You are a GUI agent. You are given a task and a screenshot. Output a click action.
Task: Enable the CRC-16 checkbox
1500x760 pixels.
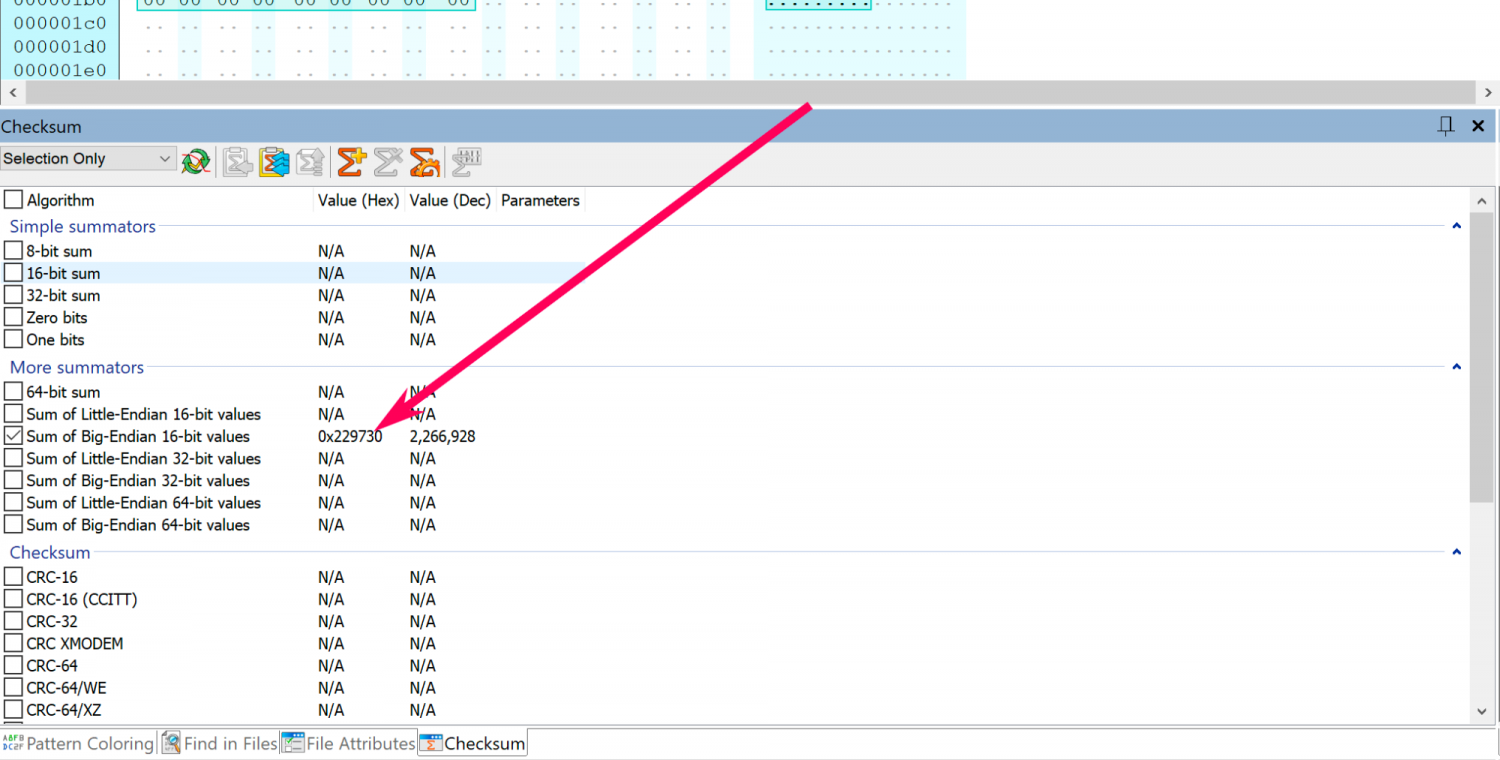click(13, 577)
